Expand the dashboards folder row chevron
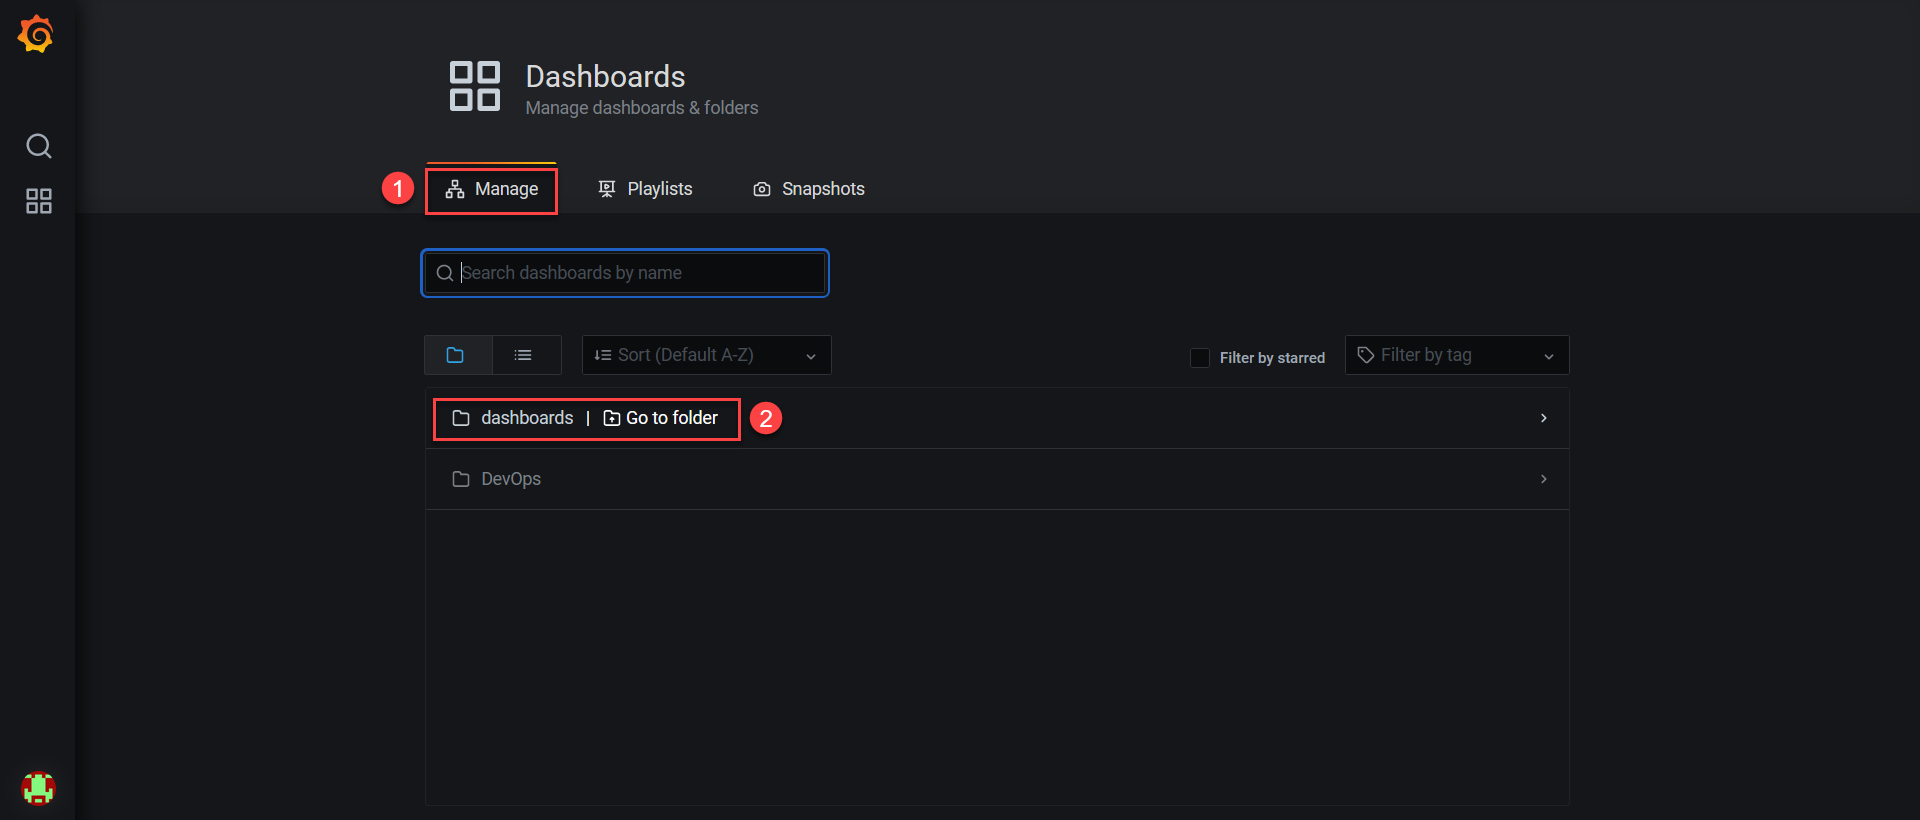This screenshot has width=1920, height=820. point(1543,418)
